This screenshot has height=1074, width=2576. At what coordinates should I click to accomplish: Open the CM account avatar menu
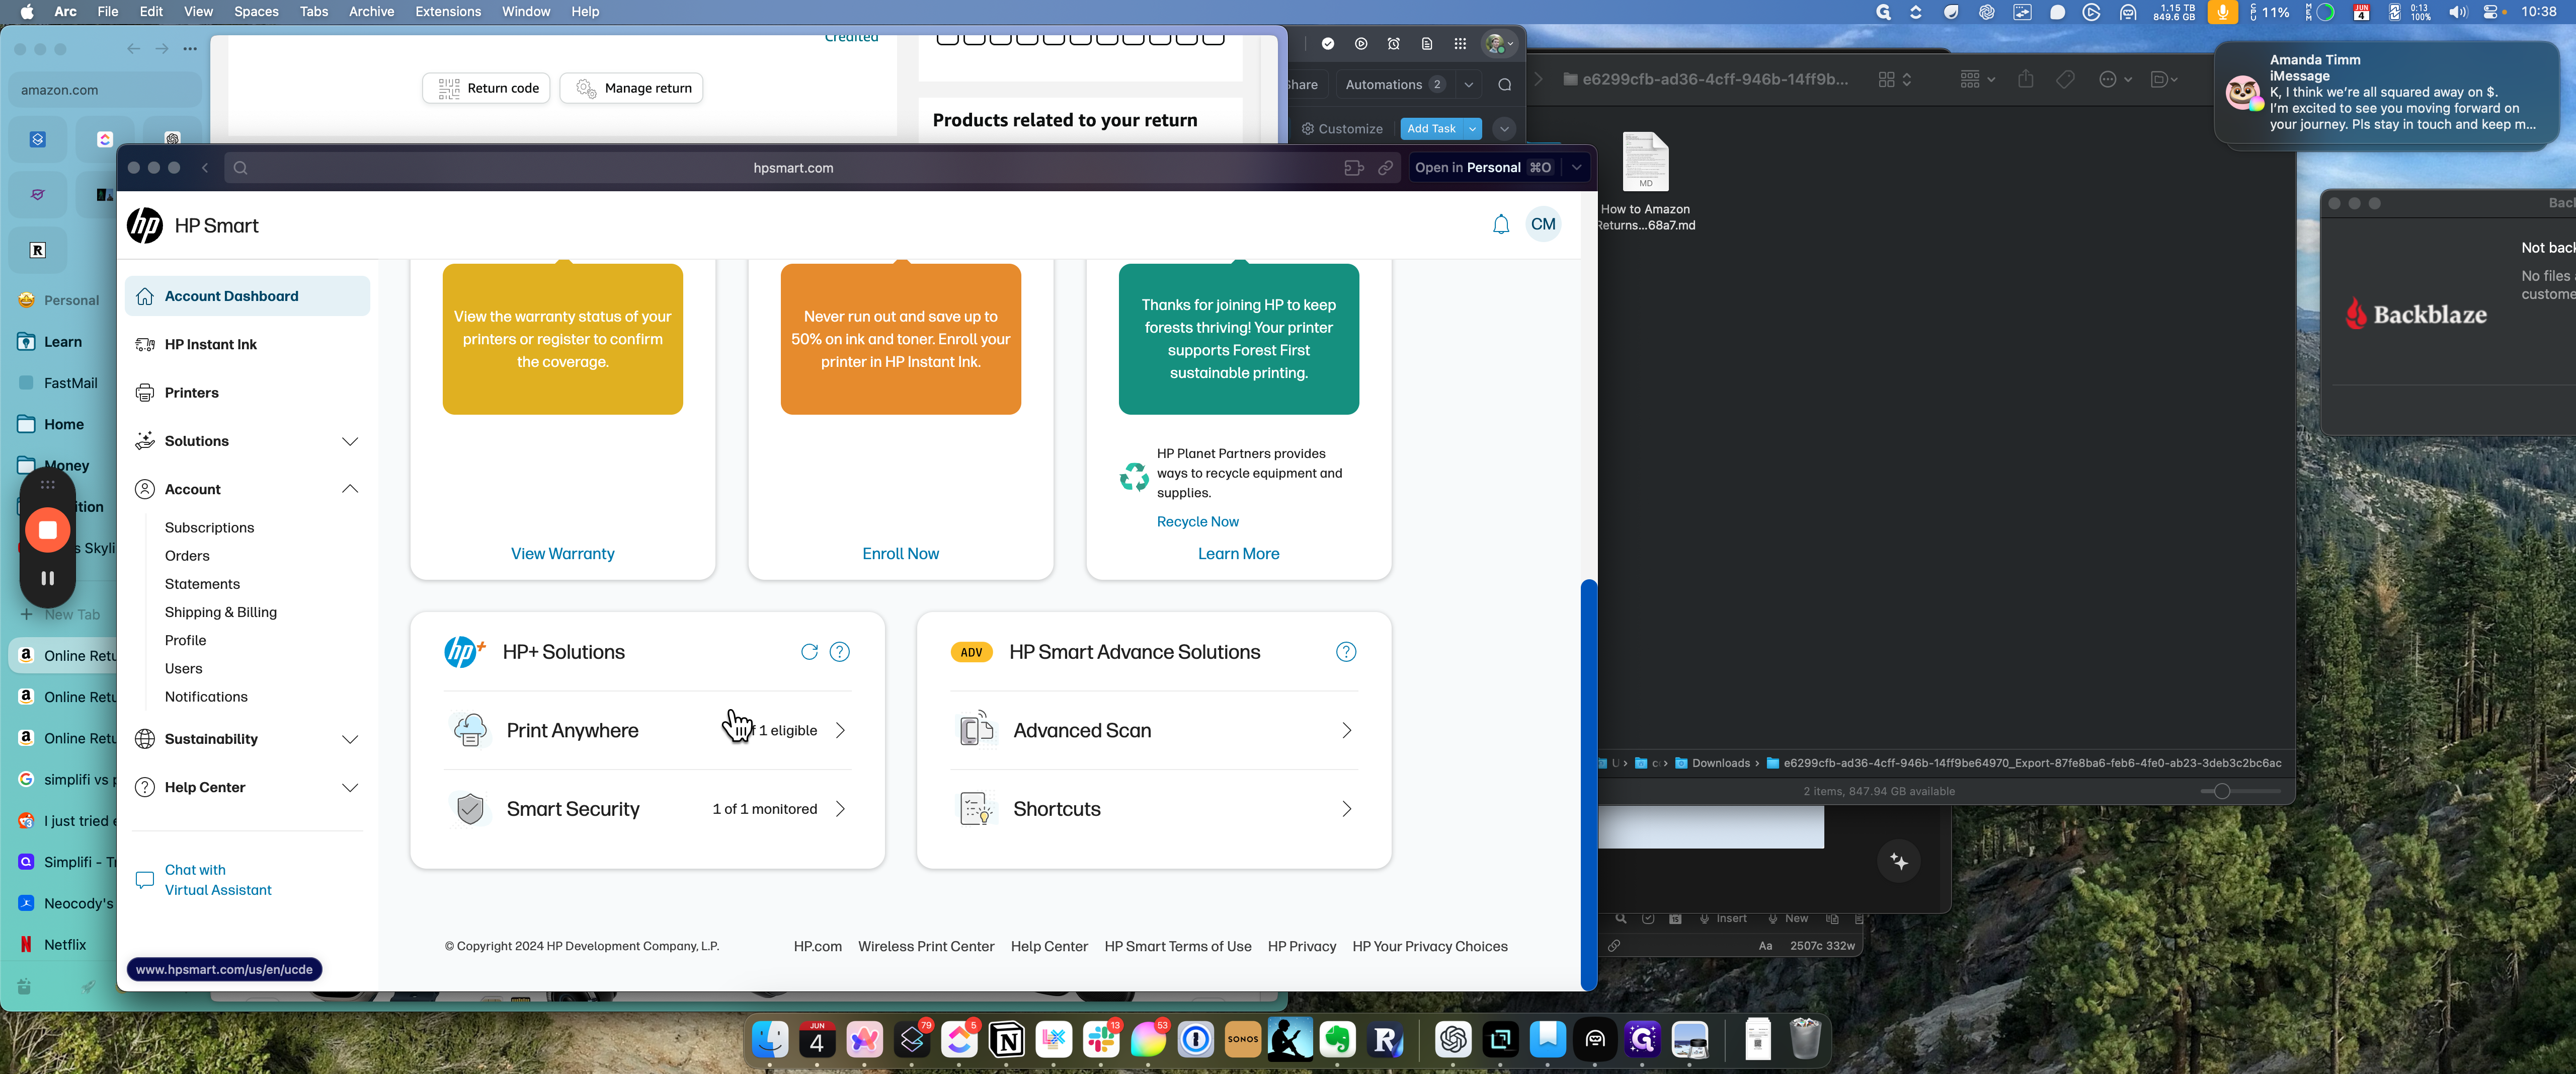click(1543, 224)
